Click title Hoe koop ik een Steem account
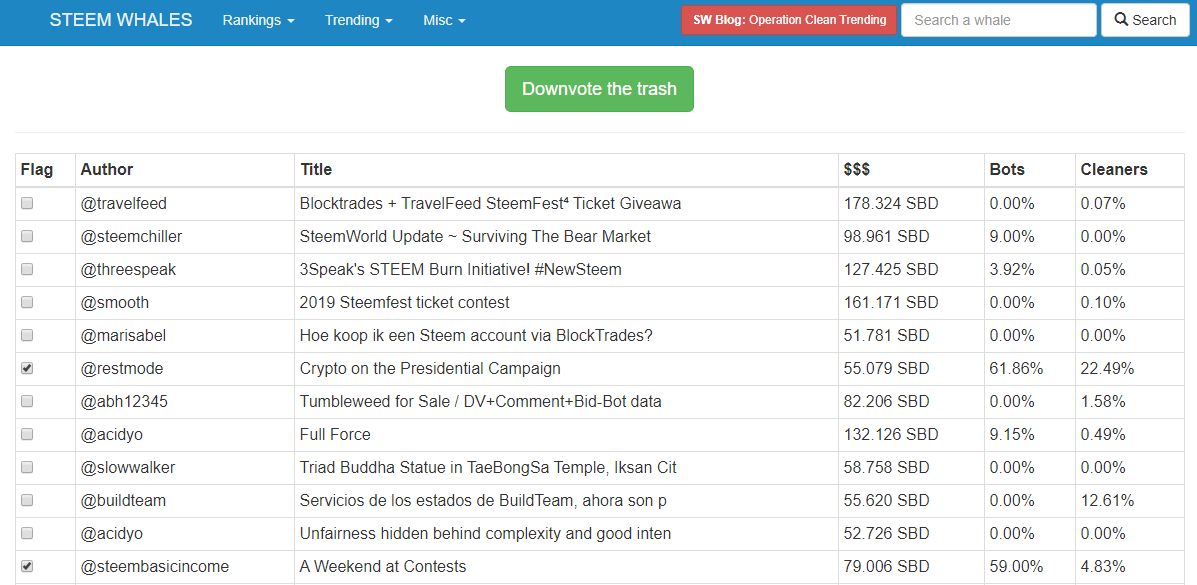 (476, 335)
